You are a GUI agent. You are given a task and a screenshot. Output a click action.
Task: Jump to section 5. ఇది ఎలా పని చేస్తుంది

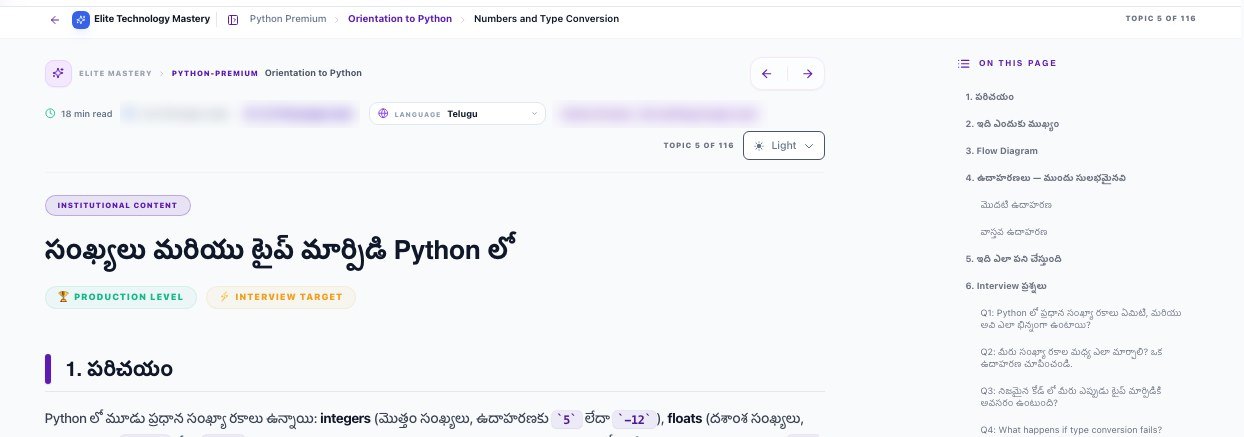[1013, 259]
